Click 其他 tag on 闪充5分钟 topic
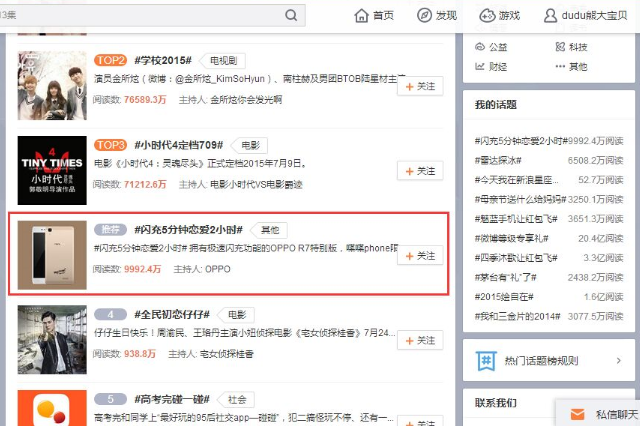This screenshot has height=426, width=640. click(269, 230)
